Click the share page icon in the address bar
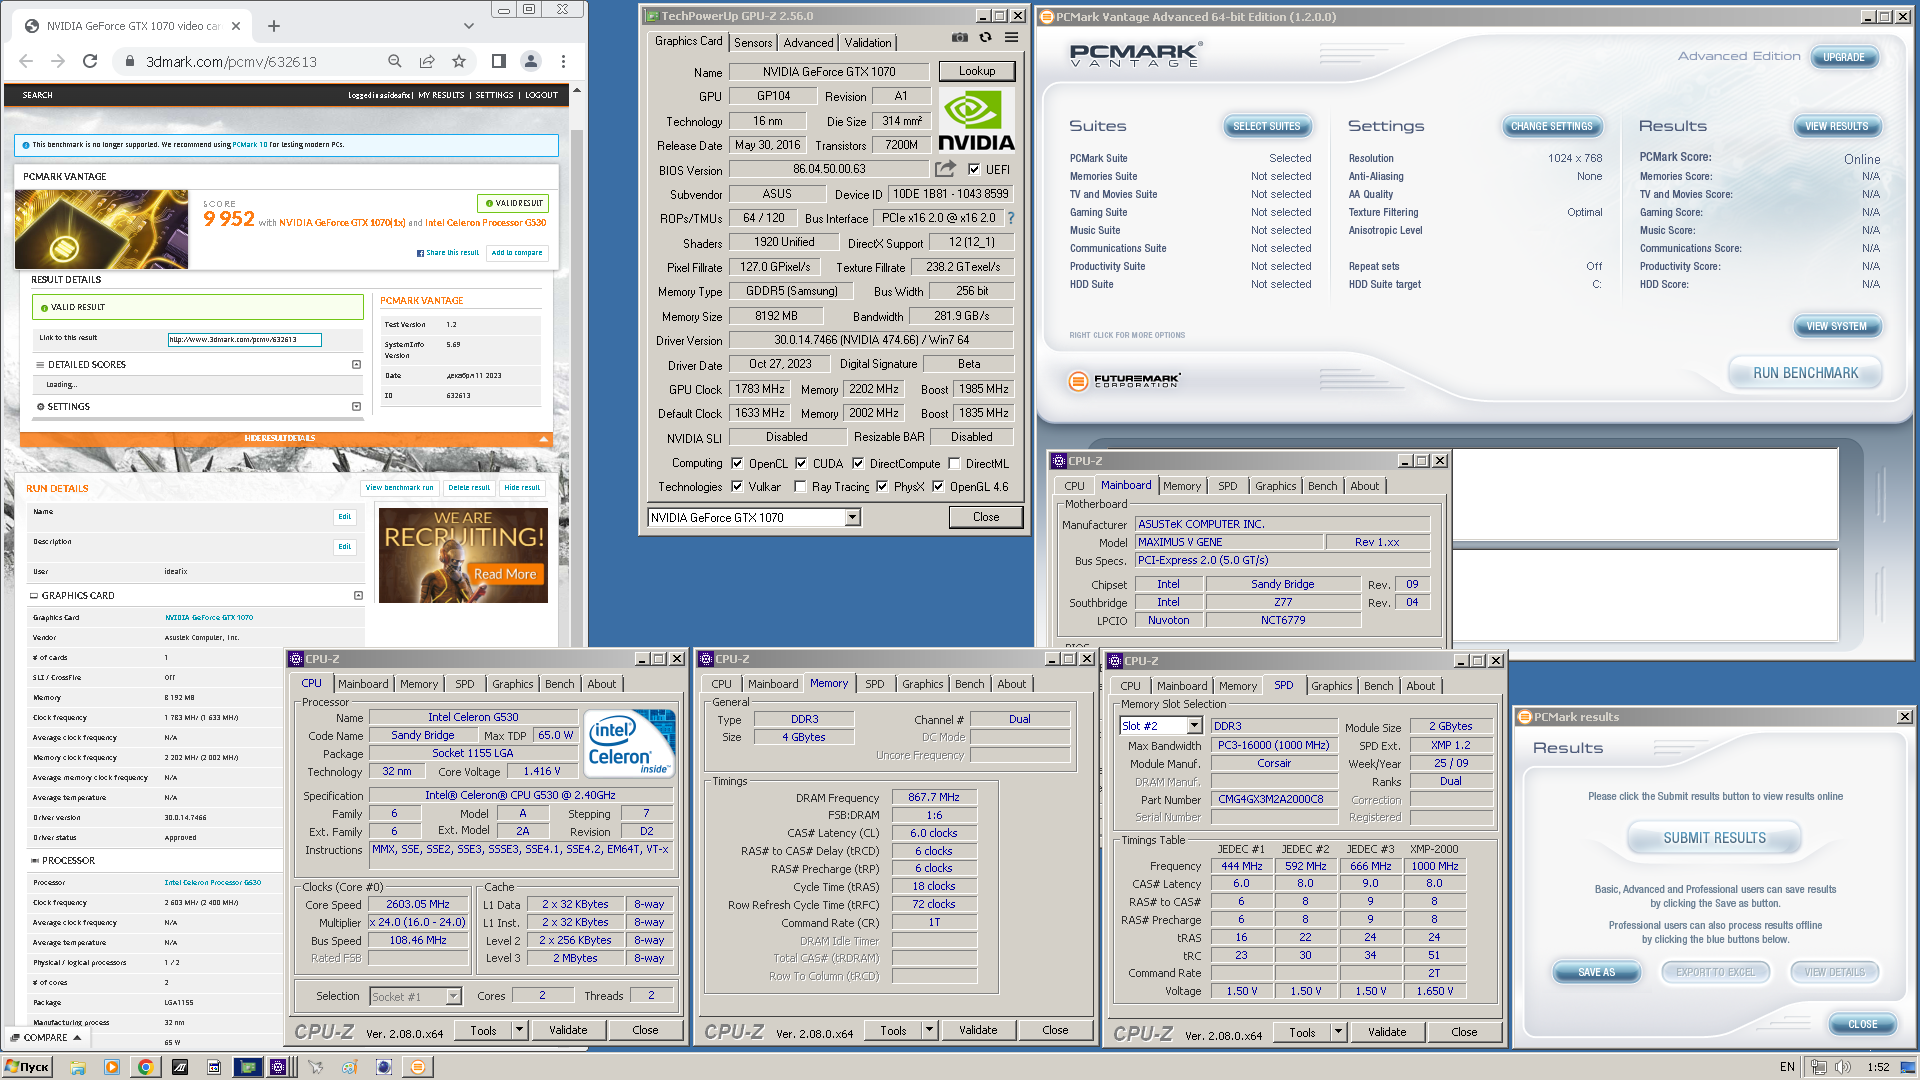Image resolution: width=1920 pixels, height=1080 pixels. (427, 61)
